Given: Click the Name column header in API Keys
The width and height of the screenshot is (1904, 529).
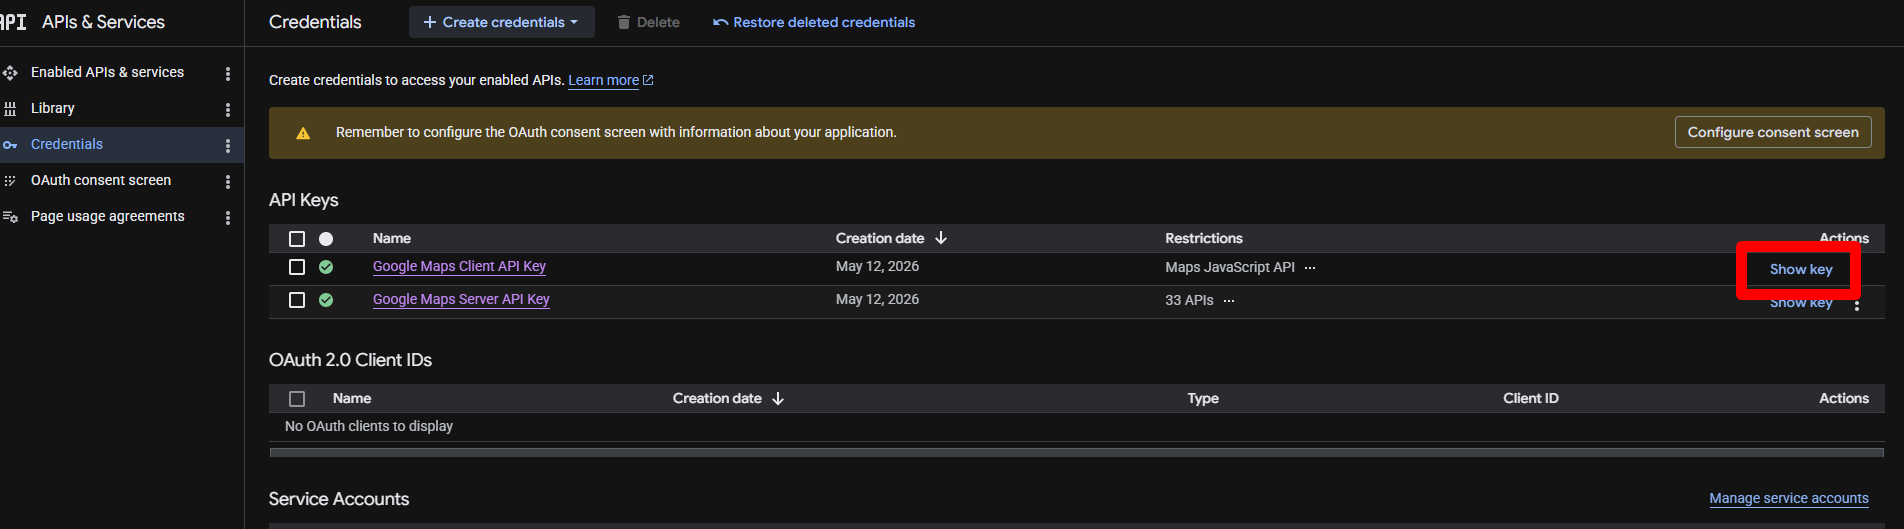Looking at the screenshot, I should [x=392, y=238].
